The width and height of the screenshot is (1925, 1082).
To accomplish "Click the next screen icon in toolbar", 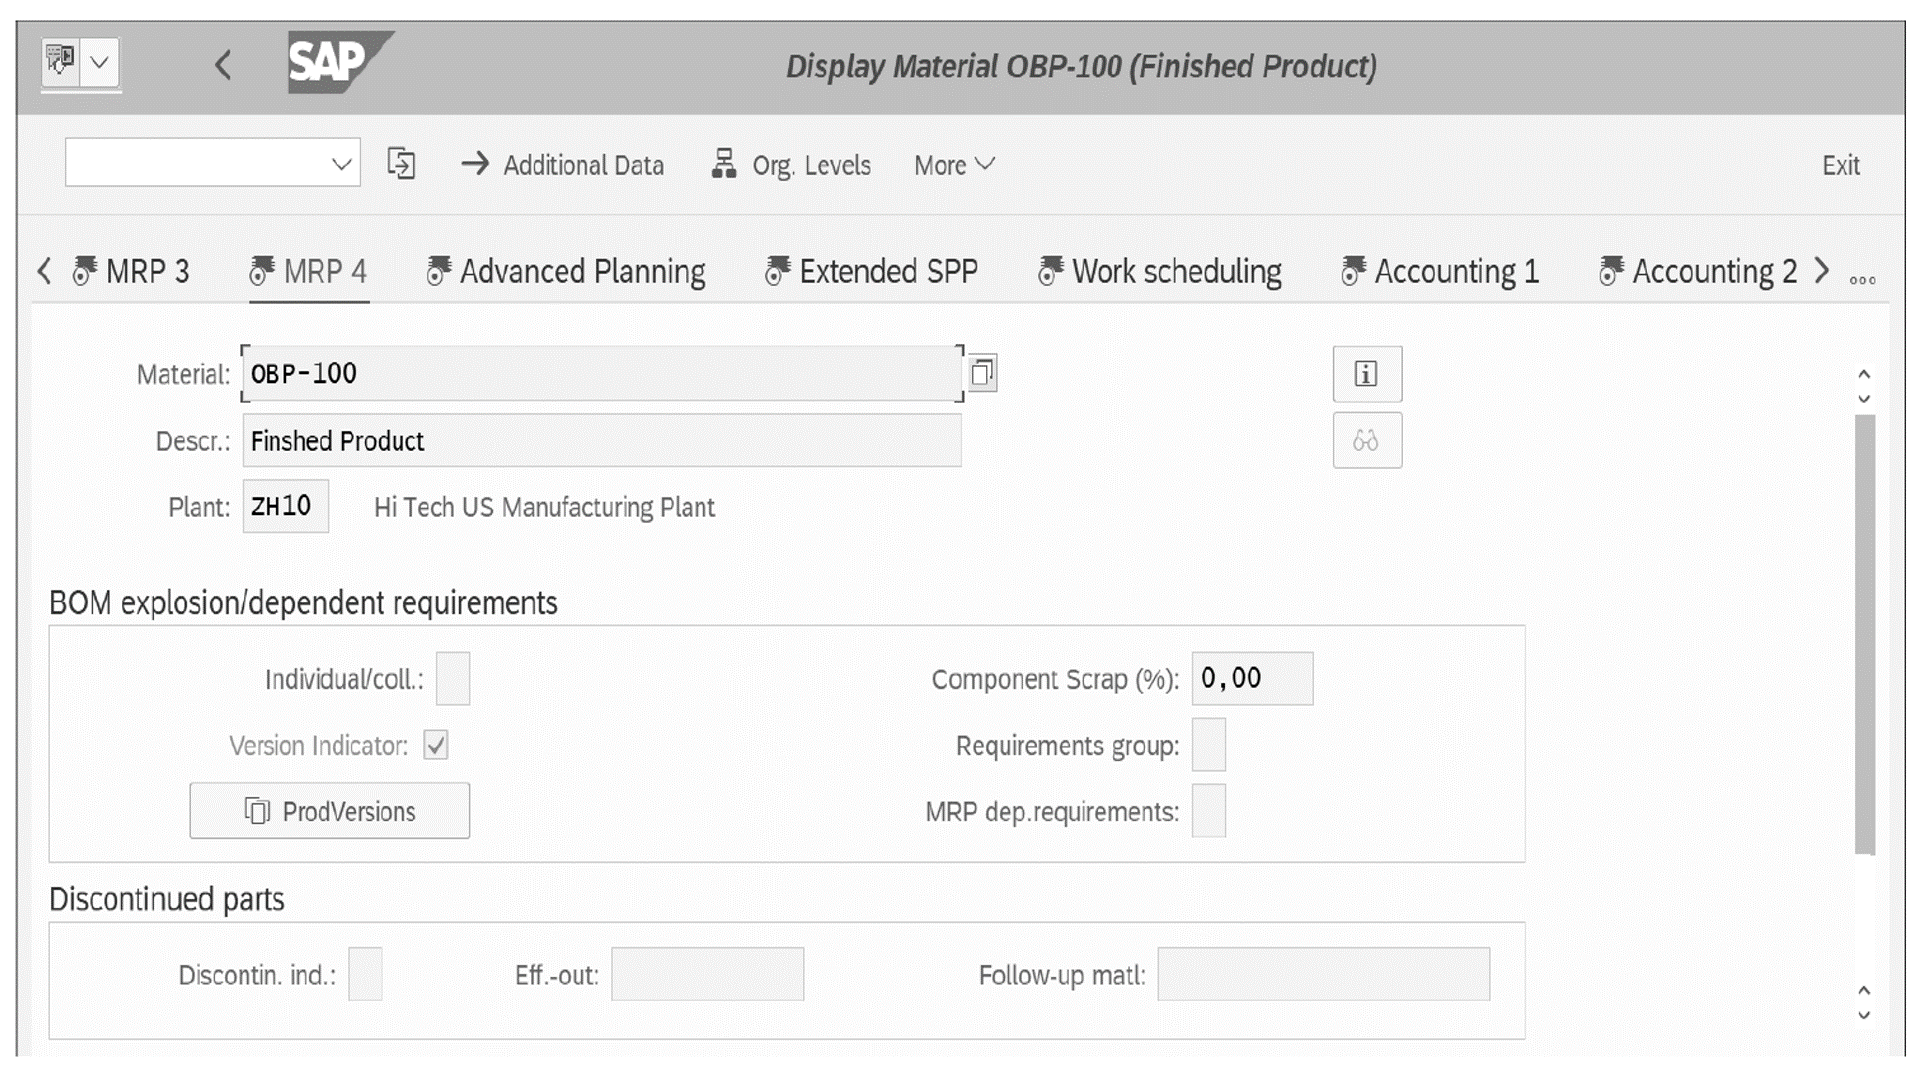I will tap(401, 163).
